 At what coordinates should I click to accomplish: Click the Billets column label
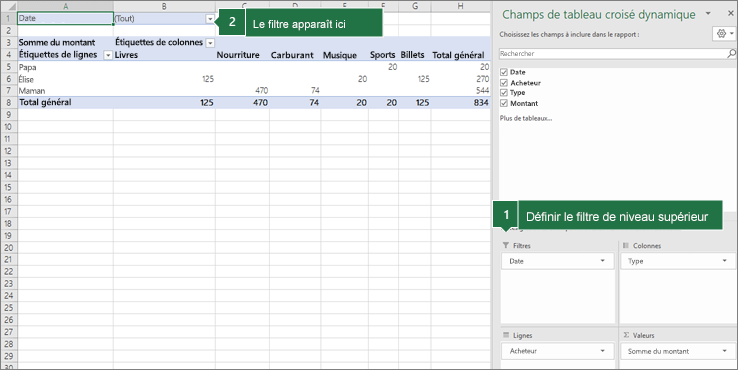pos(412,55)
